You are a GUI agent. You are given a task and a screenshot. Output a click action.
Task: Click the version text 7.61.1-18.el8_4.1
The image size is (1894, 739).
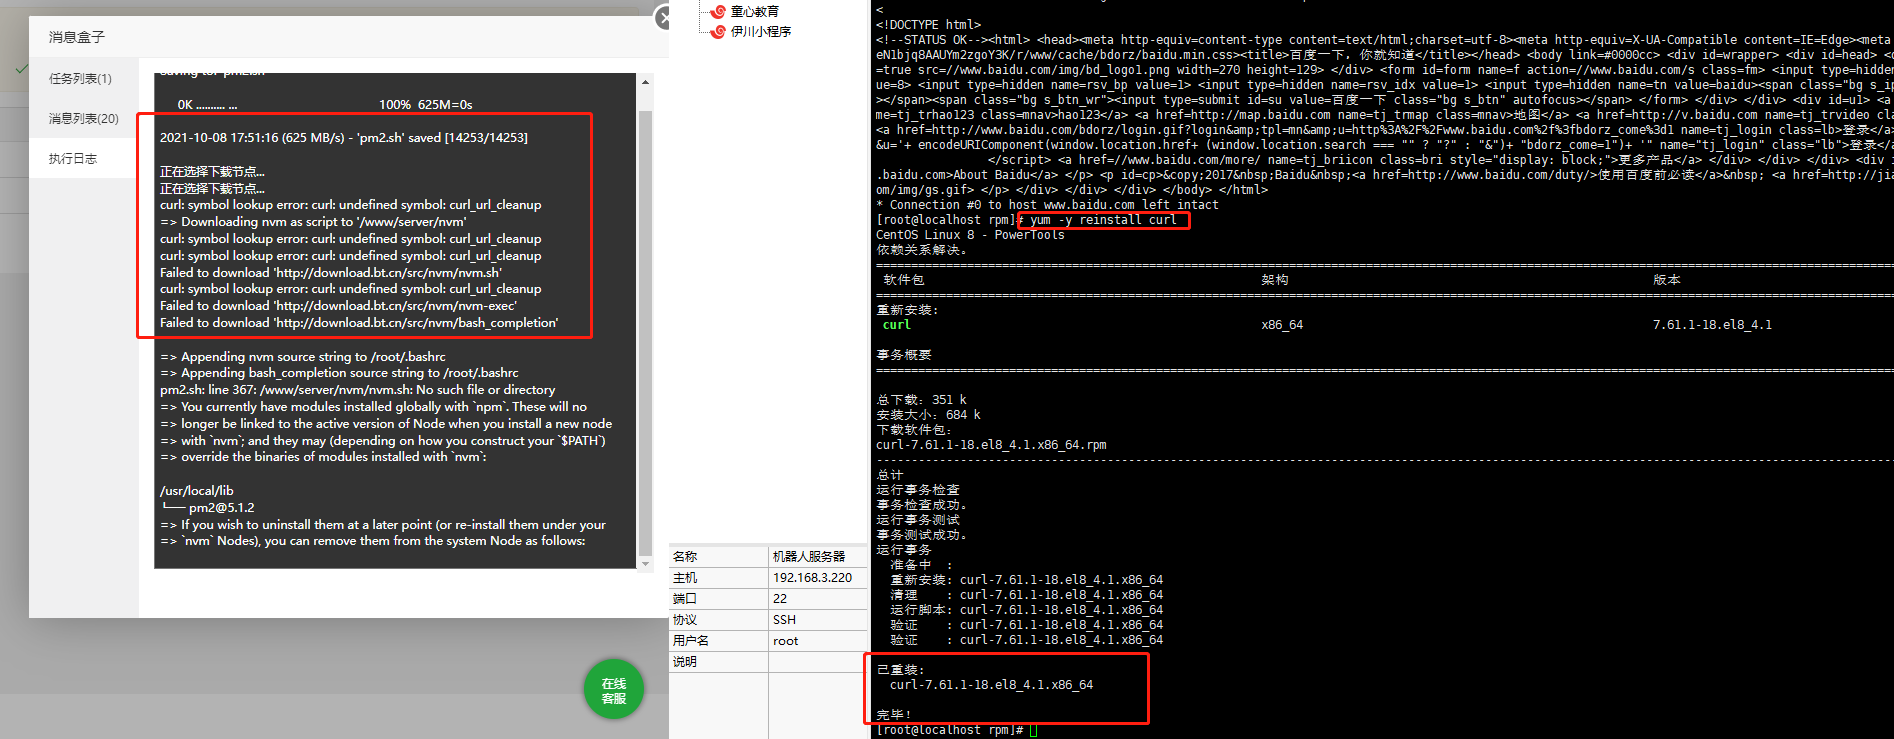pyautogui.click(x=1712, y=325)
